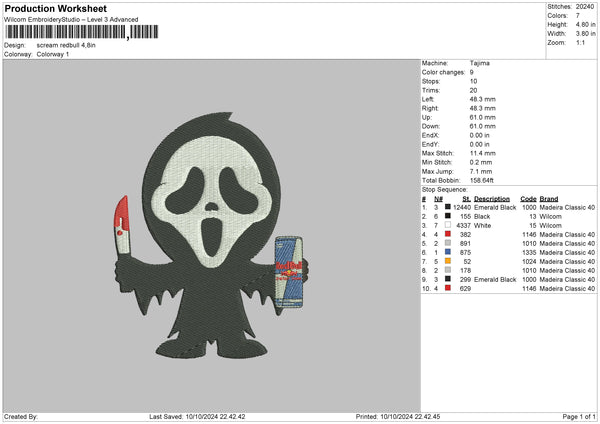The image size is (600, 424).
Task: Click the Emerald Black swatch in row 9
Action: [x=448, y=279]
